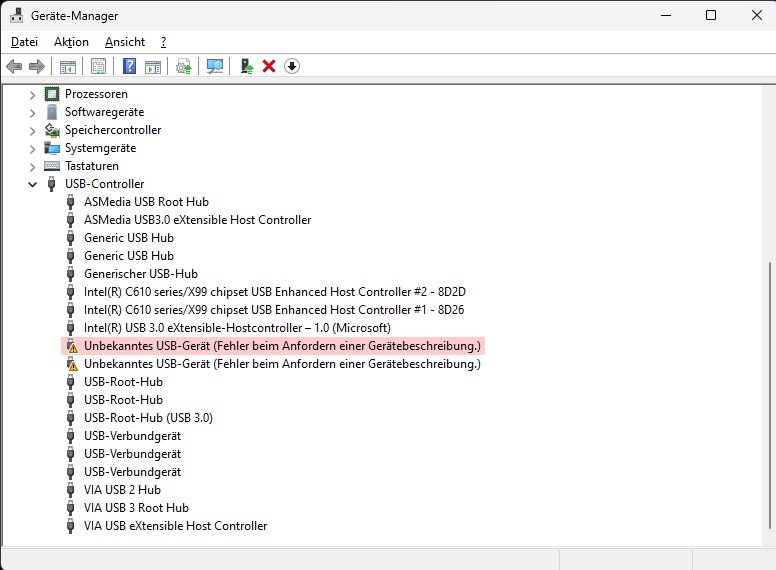Update the driver via the green-arrow device icon

(x=246, y=66)
